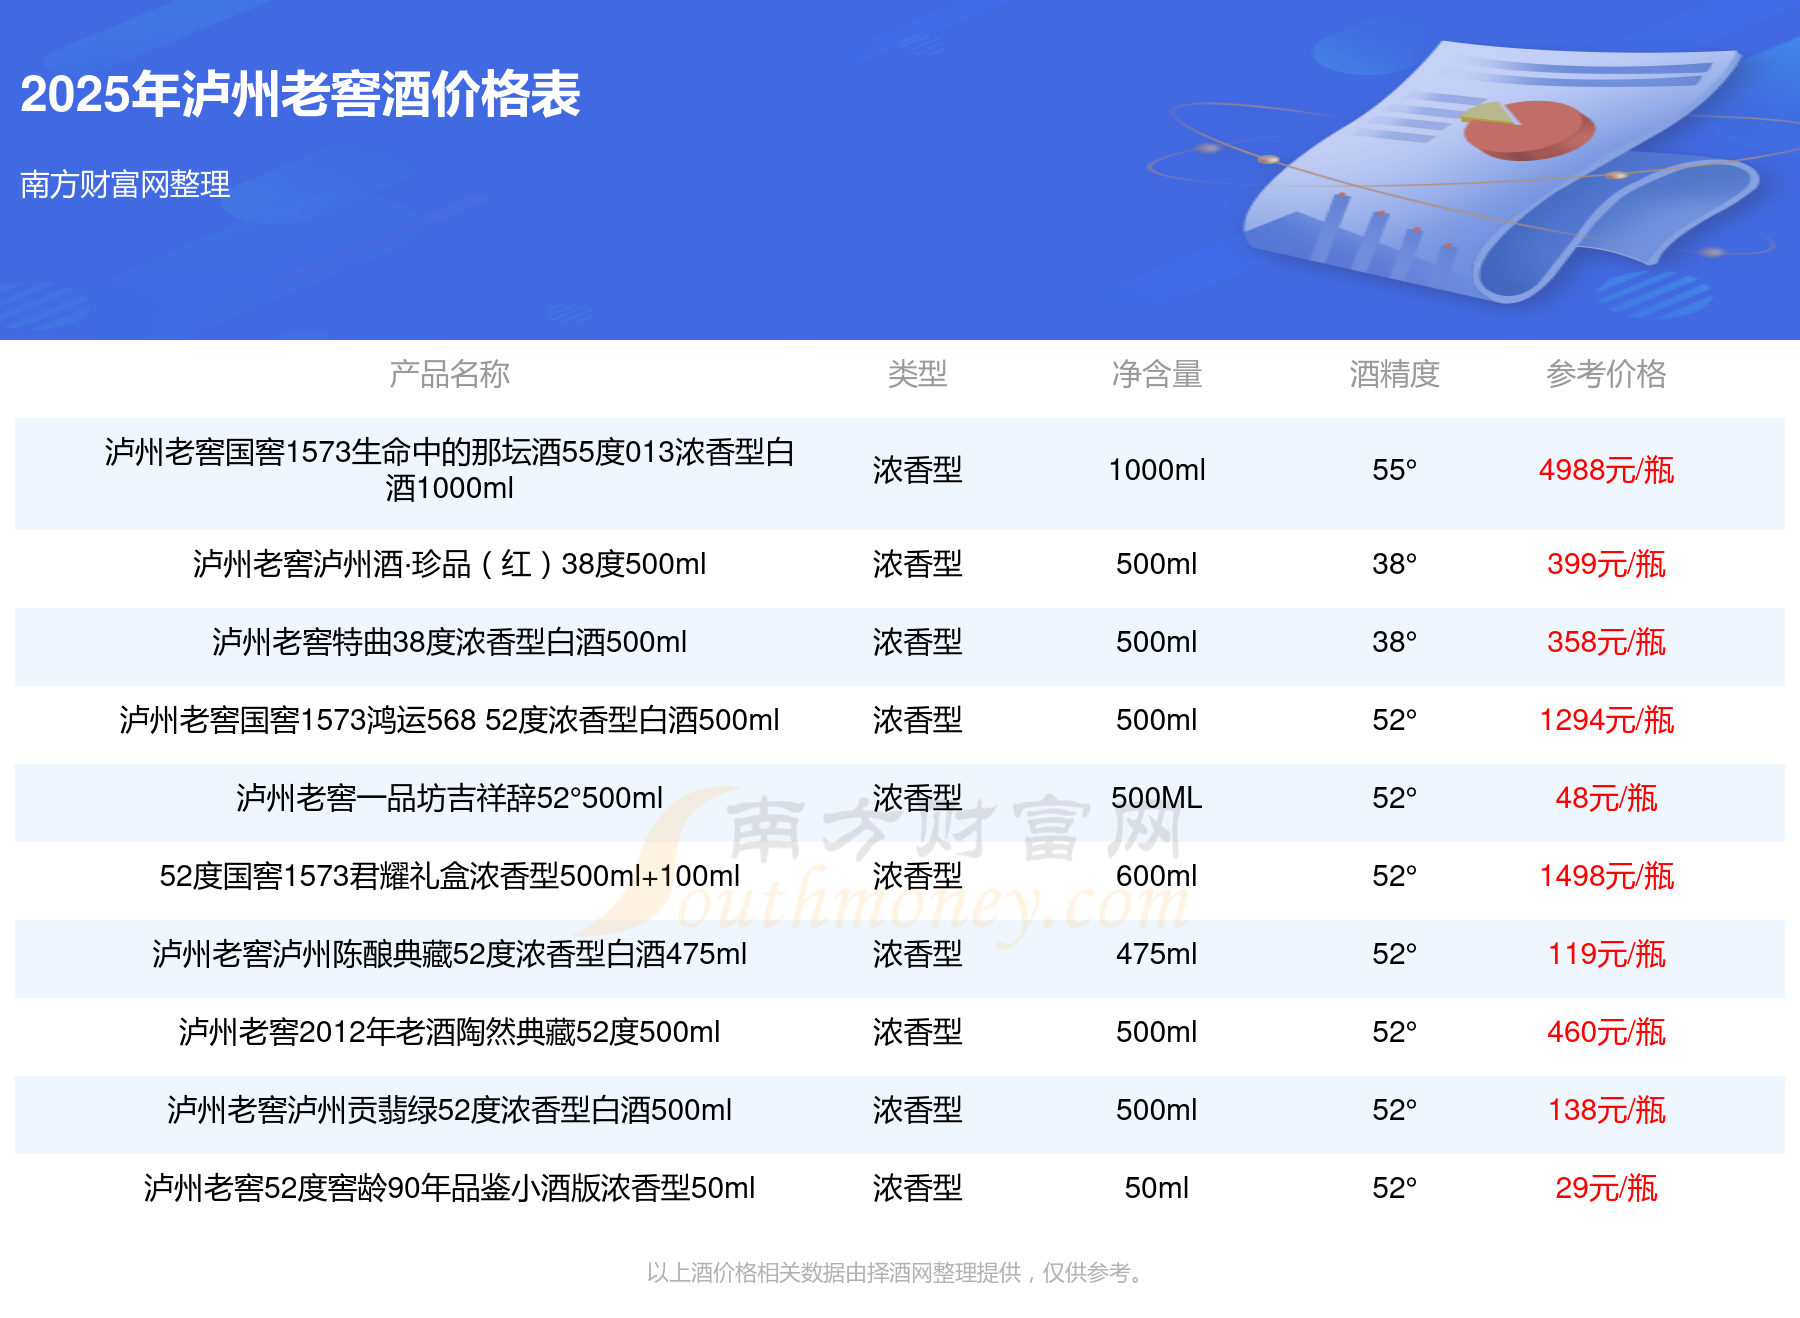Image resolution: width=1800 pixels, height=1318 pixels.
Task: Select 52° in the 陶然典藏 row
Action: click(1394, 1032)
